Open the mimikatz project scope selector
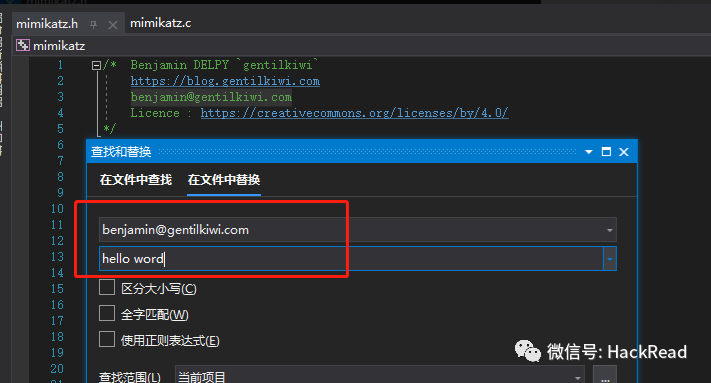Viewport: 711px width, 383px height. (x=361, y=46)
